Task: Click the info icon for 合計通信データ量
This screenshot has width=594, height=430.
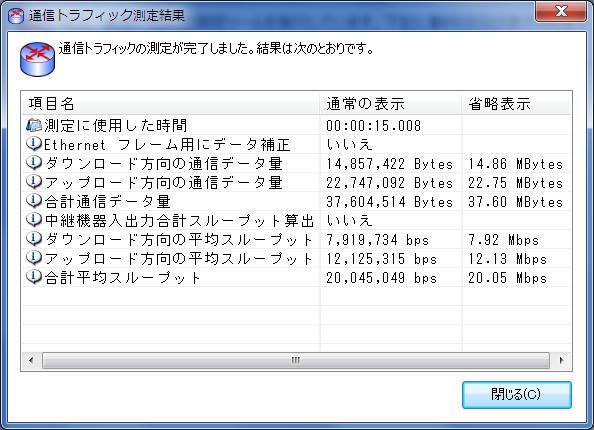Action: click(x=34, y=201)
